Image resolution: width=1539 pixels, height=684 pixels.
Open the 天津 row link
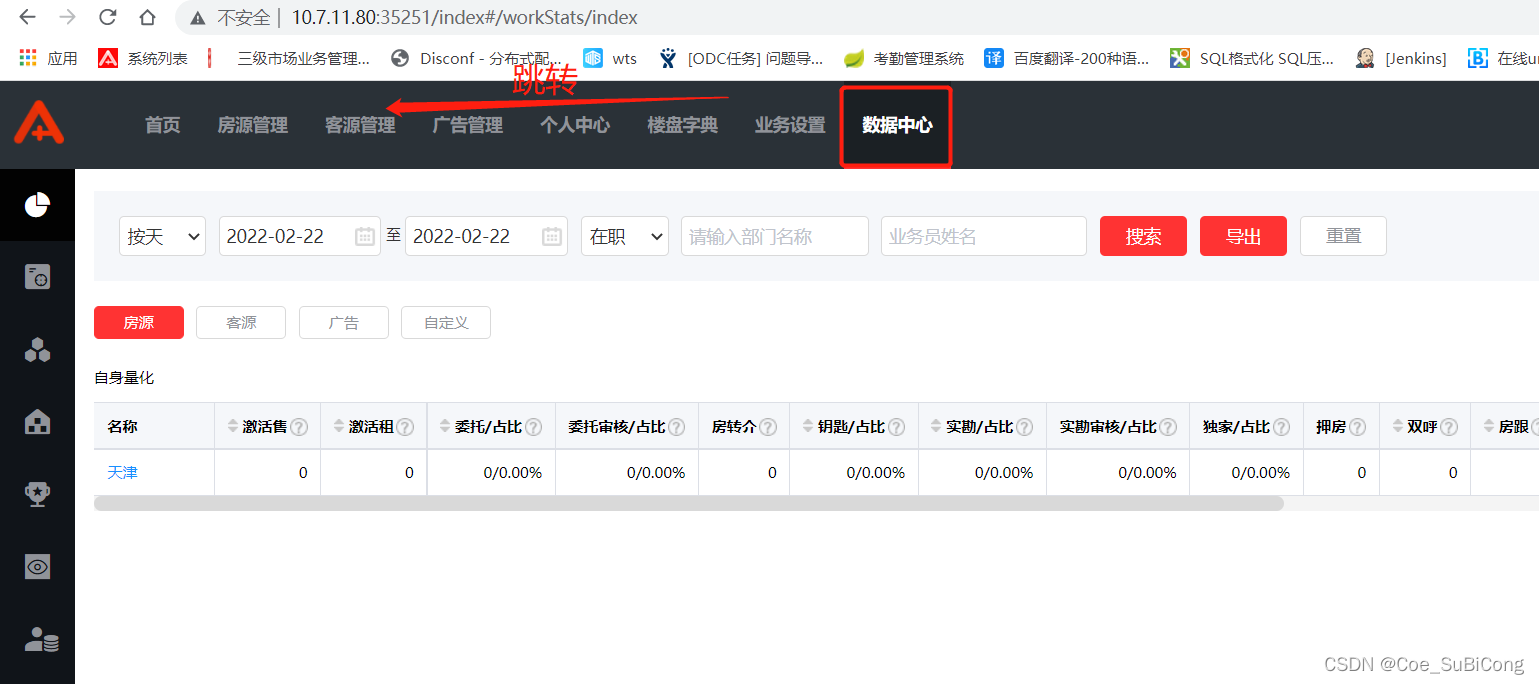tap(123, 472)
